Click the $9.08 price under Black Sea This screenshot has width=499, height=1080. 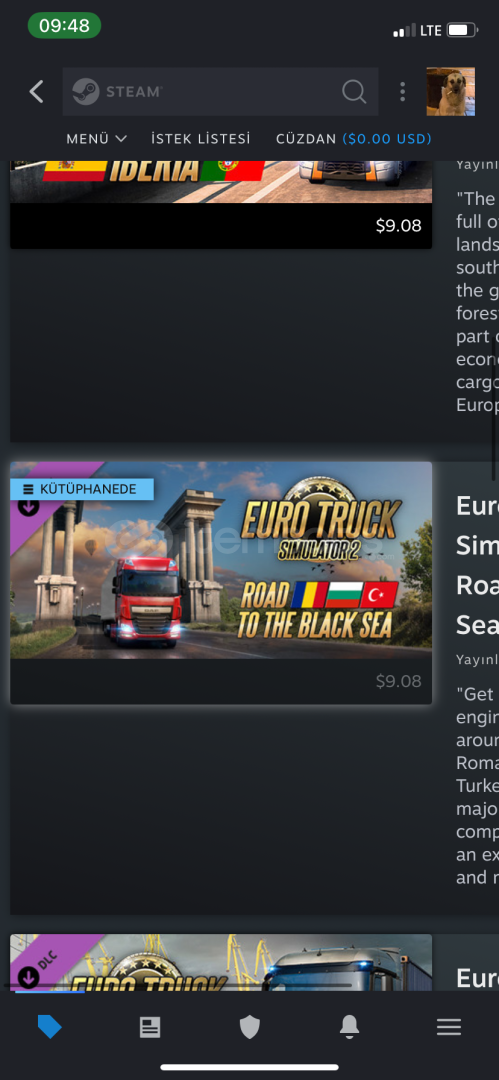[398, 681]
